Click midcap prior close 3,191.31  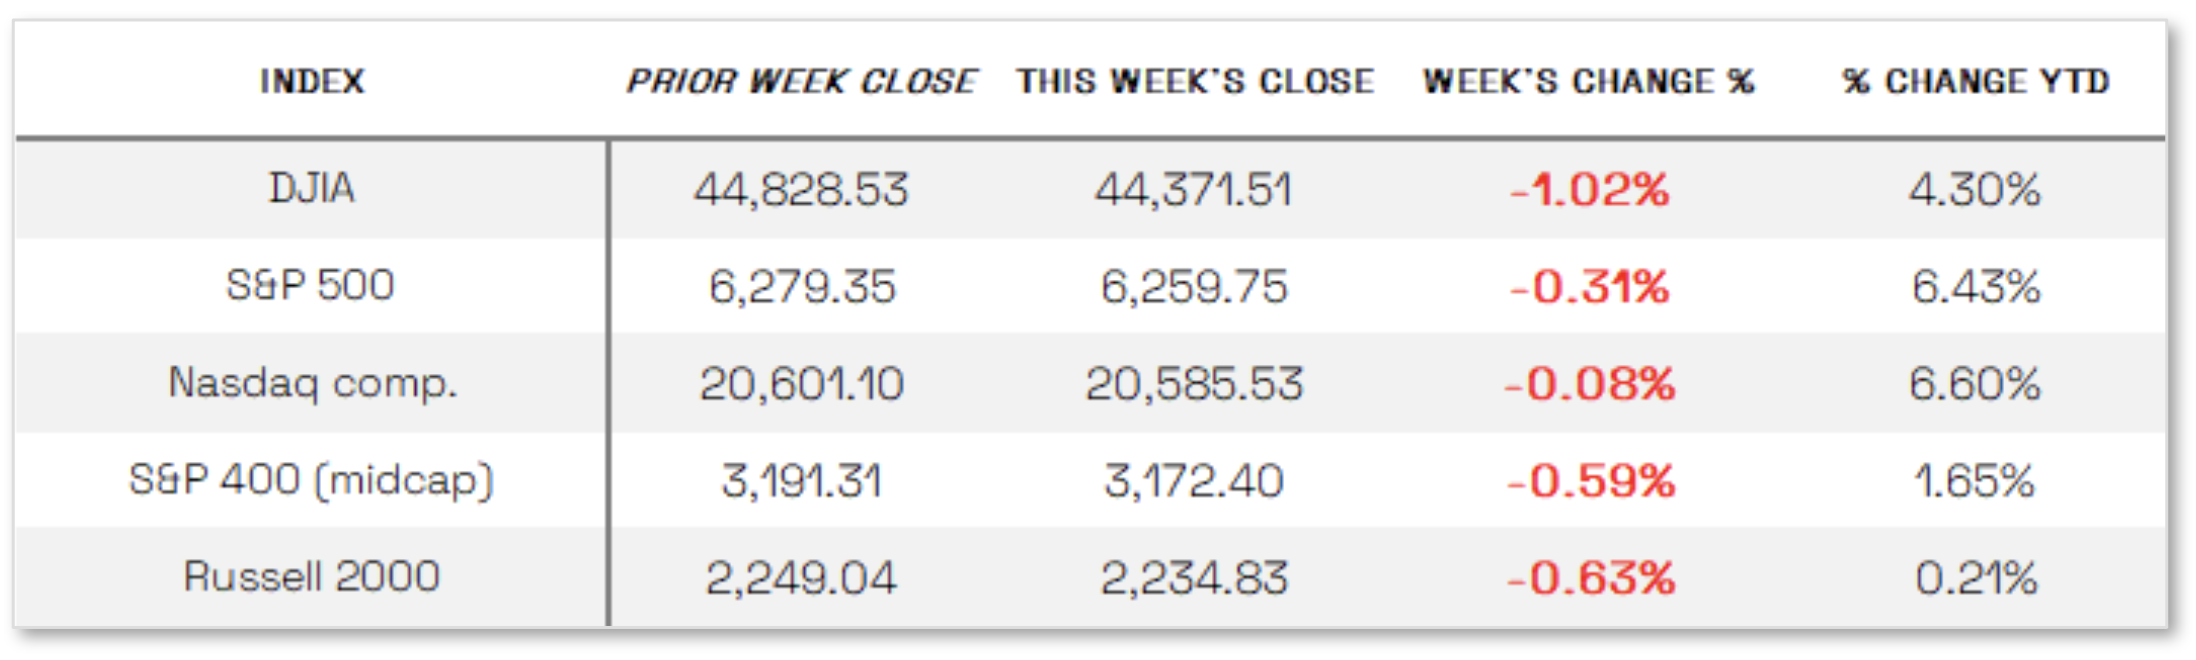pos(801,481)
